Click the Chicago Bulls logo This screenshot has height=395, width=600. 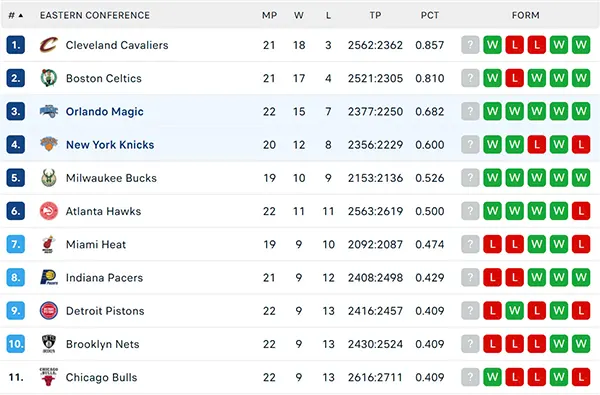pyautogui.click(x=49, y=377)
